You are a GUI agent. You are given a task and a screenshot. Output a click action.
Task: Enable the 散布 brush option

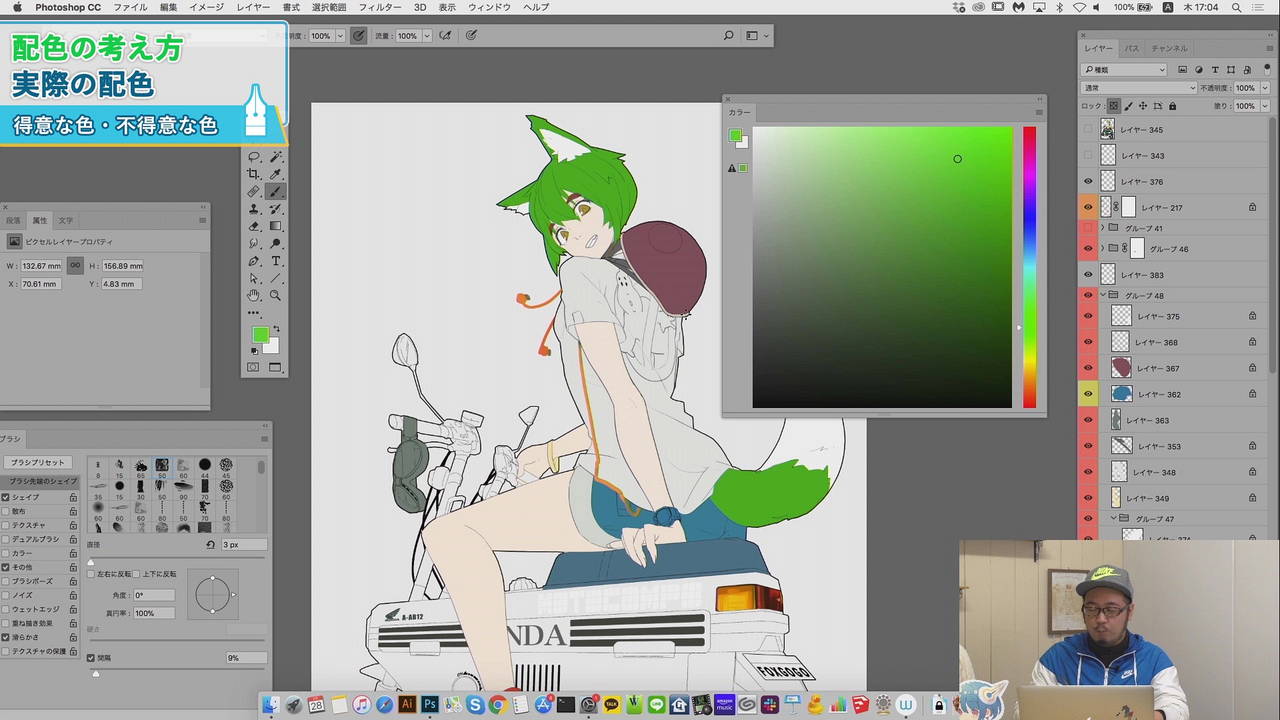pos(6,511)
